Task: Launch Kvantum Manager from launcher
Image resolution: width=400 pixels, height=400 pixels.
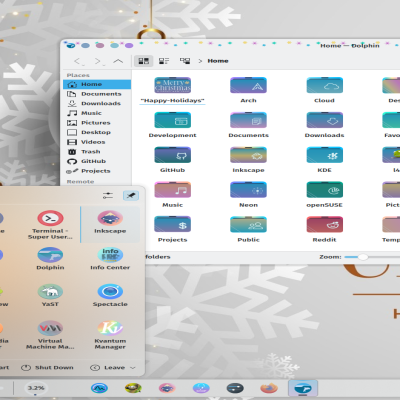Action: (x=110, y=335)
